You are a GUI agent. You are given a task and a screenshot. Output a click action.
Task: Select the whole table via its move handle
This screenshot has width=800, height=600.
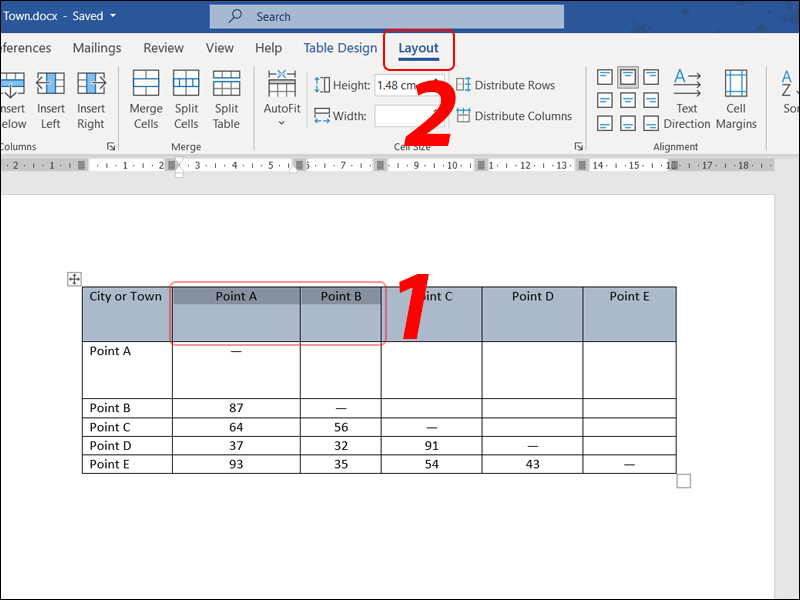[x=74, y=279]
